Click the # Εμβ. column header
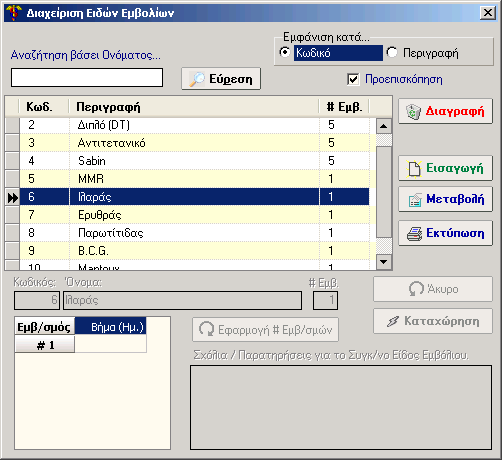Viewport: 502px width, 460px height. pyautogui.click(x=344, y=107)
